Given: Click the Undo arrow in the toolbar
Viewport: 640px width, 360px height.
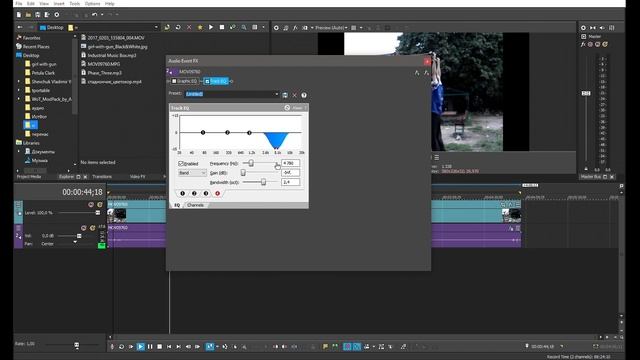Looking at the screenshot, I should coord(94,15).
